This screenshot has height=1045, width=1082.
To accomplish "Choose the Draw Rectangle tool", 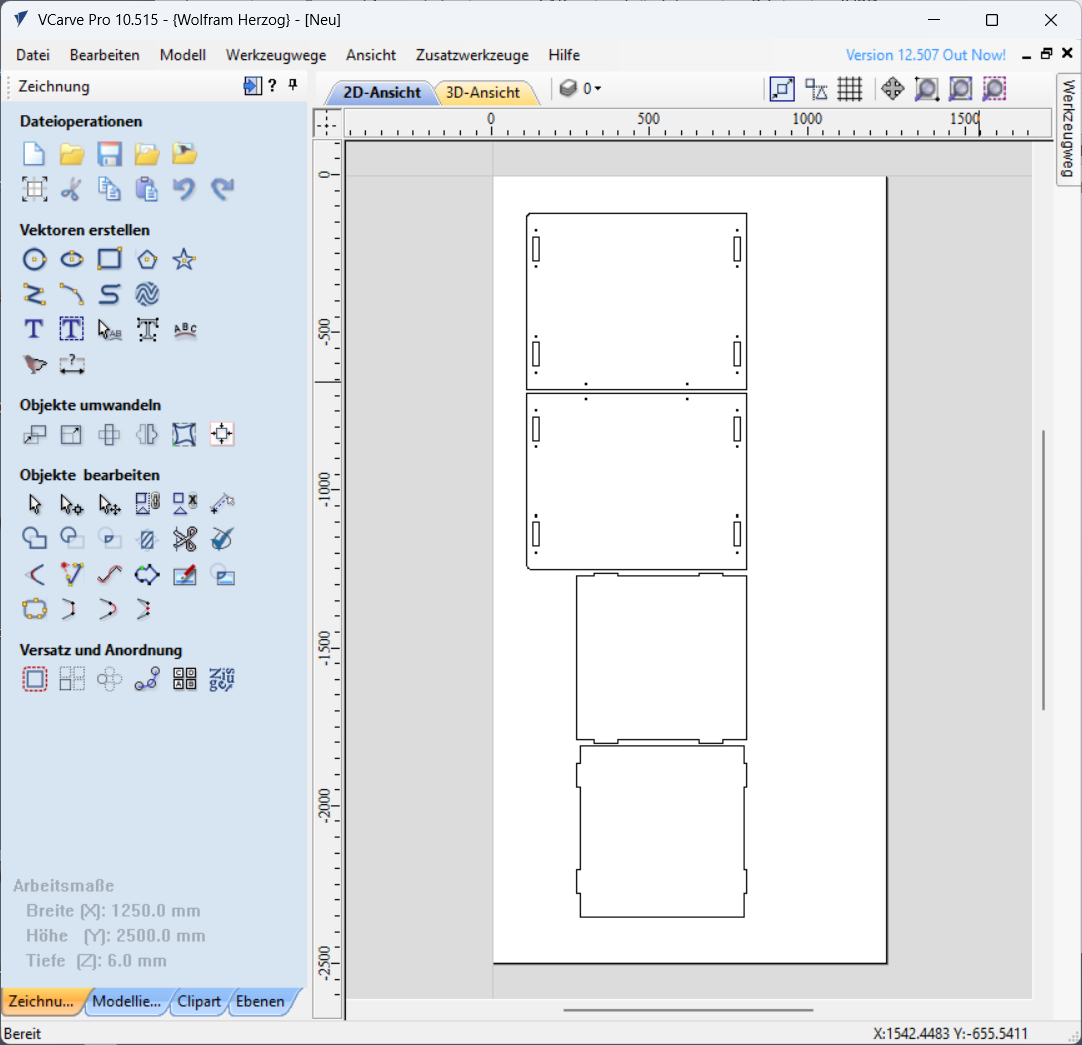I will 109,260.
